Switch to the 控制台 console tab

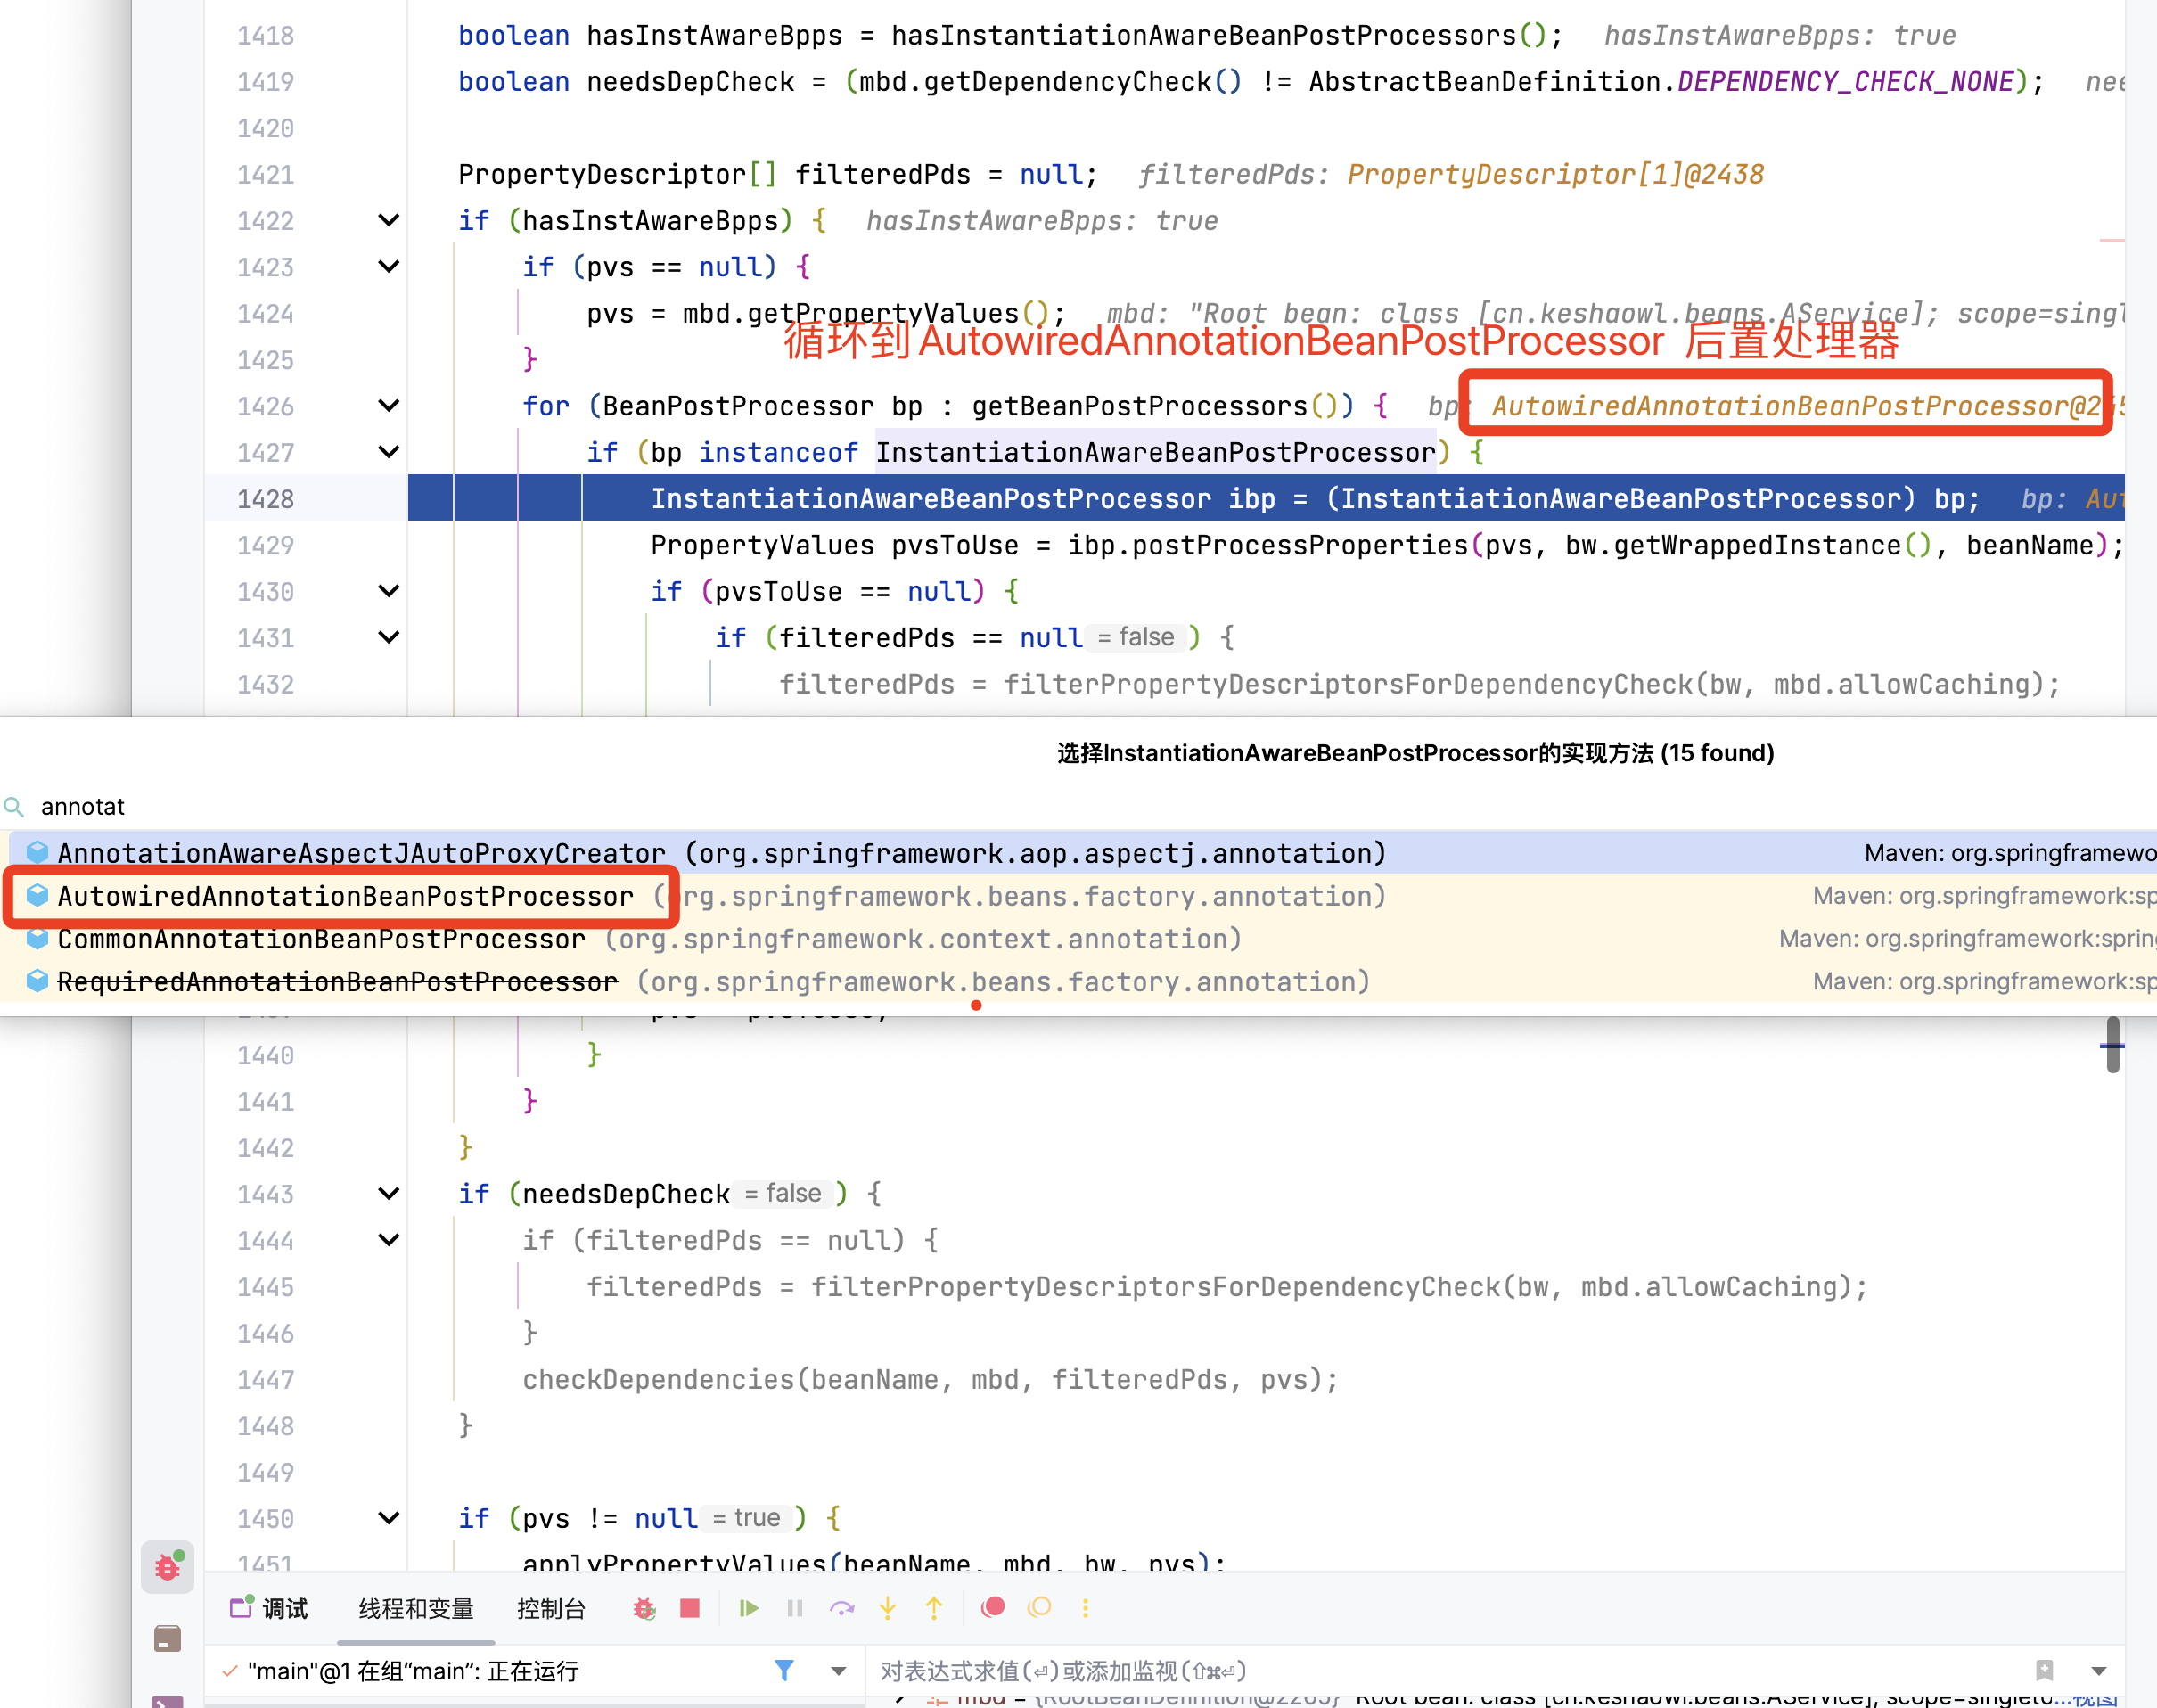(x=551, y=1608)
